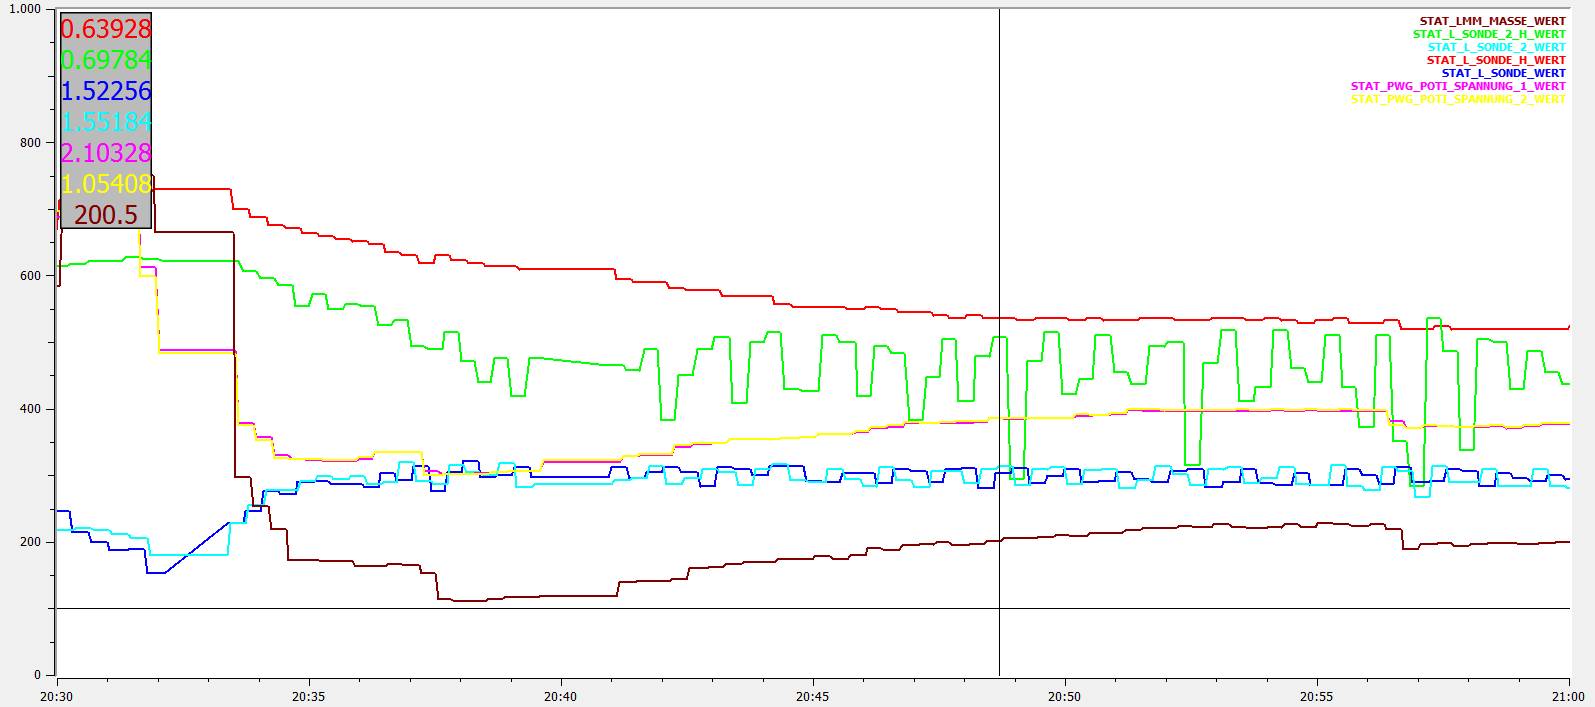Select STAT_PWG_POTI_SPANNUNG_1_WERT in the legend
Viewport: 1595px width, 707px height.
pos(1458,86)
